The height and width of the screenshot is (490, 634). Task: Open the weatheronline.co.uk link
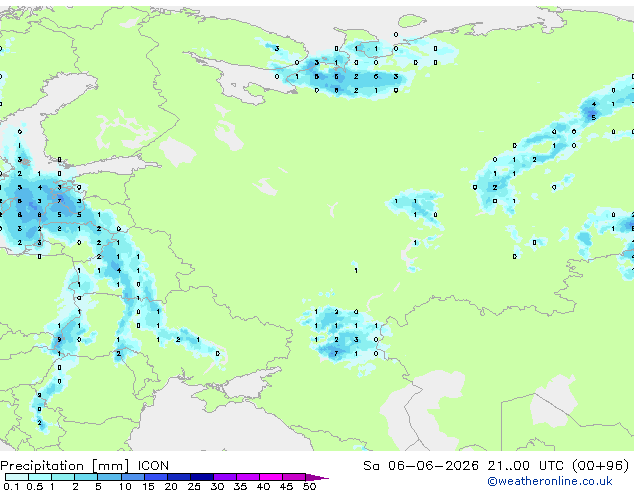tap(550, 481)
